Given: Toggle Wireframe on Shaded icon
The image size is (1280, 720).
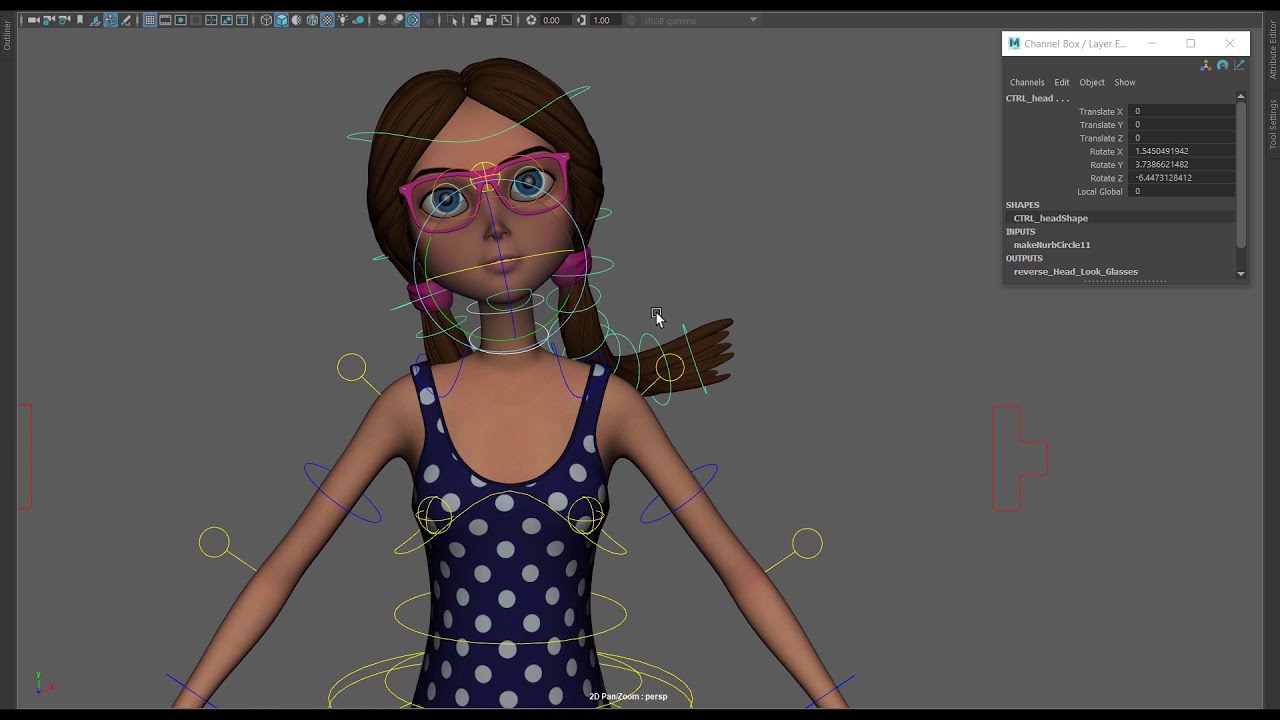Looking at the screenshot, I should (312, 20).
